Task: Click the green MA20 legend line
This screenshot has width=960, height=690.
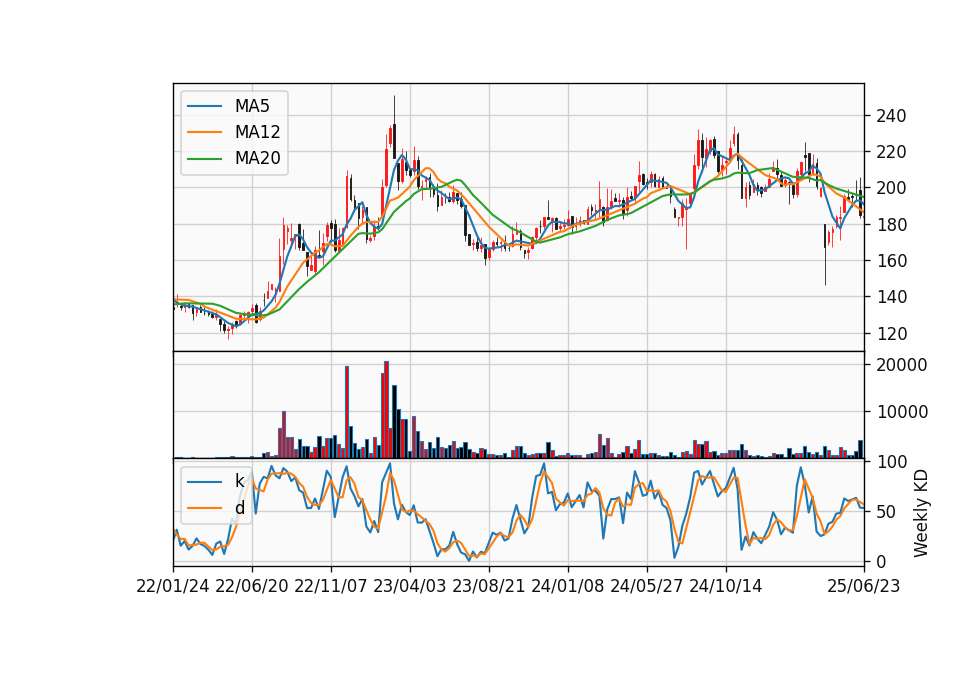Action: pos(204,158)
